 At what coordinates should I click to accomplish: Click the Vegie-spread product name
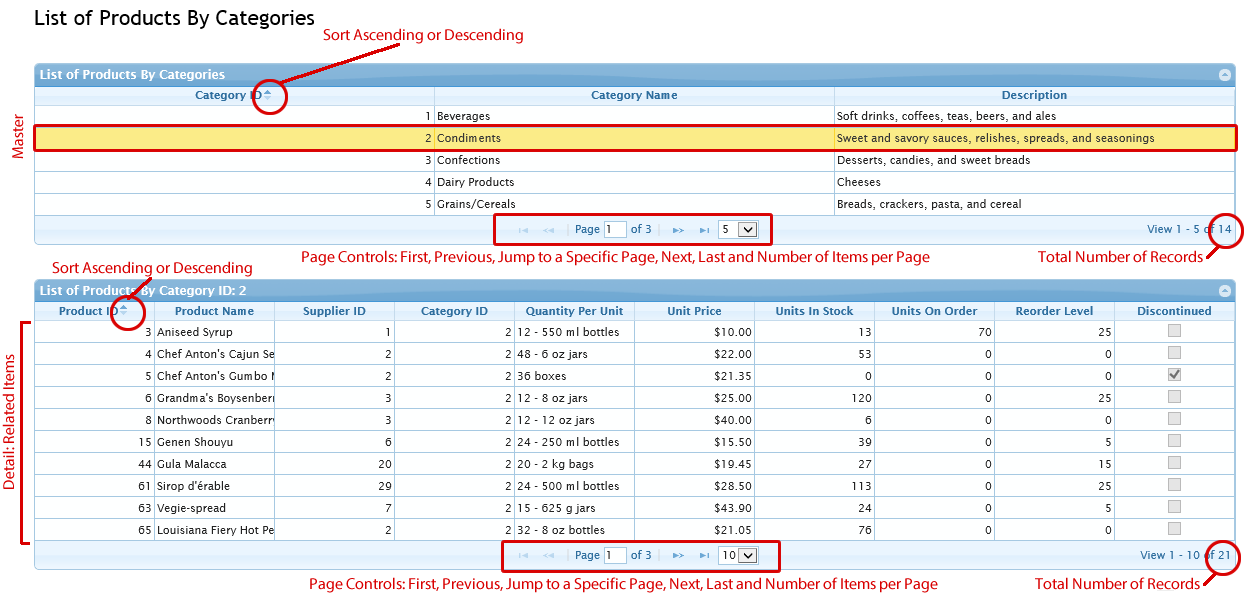[192, 508]
